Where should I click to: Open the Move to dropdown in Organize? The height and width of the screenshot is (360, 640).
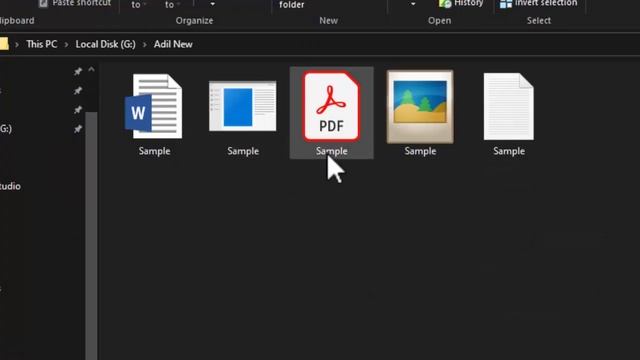click(x=139, y=5)
